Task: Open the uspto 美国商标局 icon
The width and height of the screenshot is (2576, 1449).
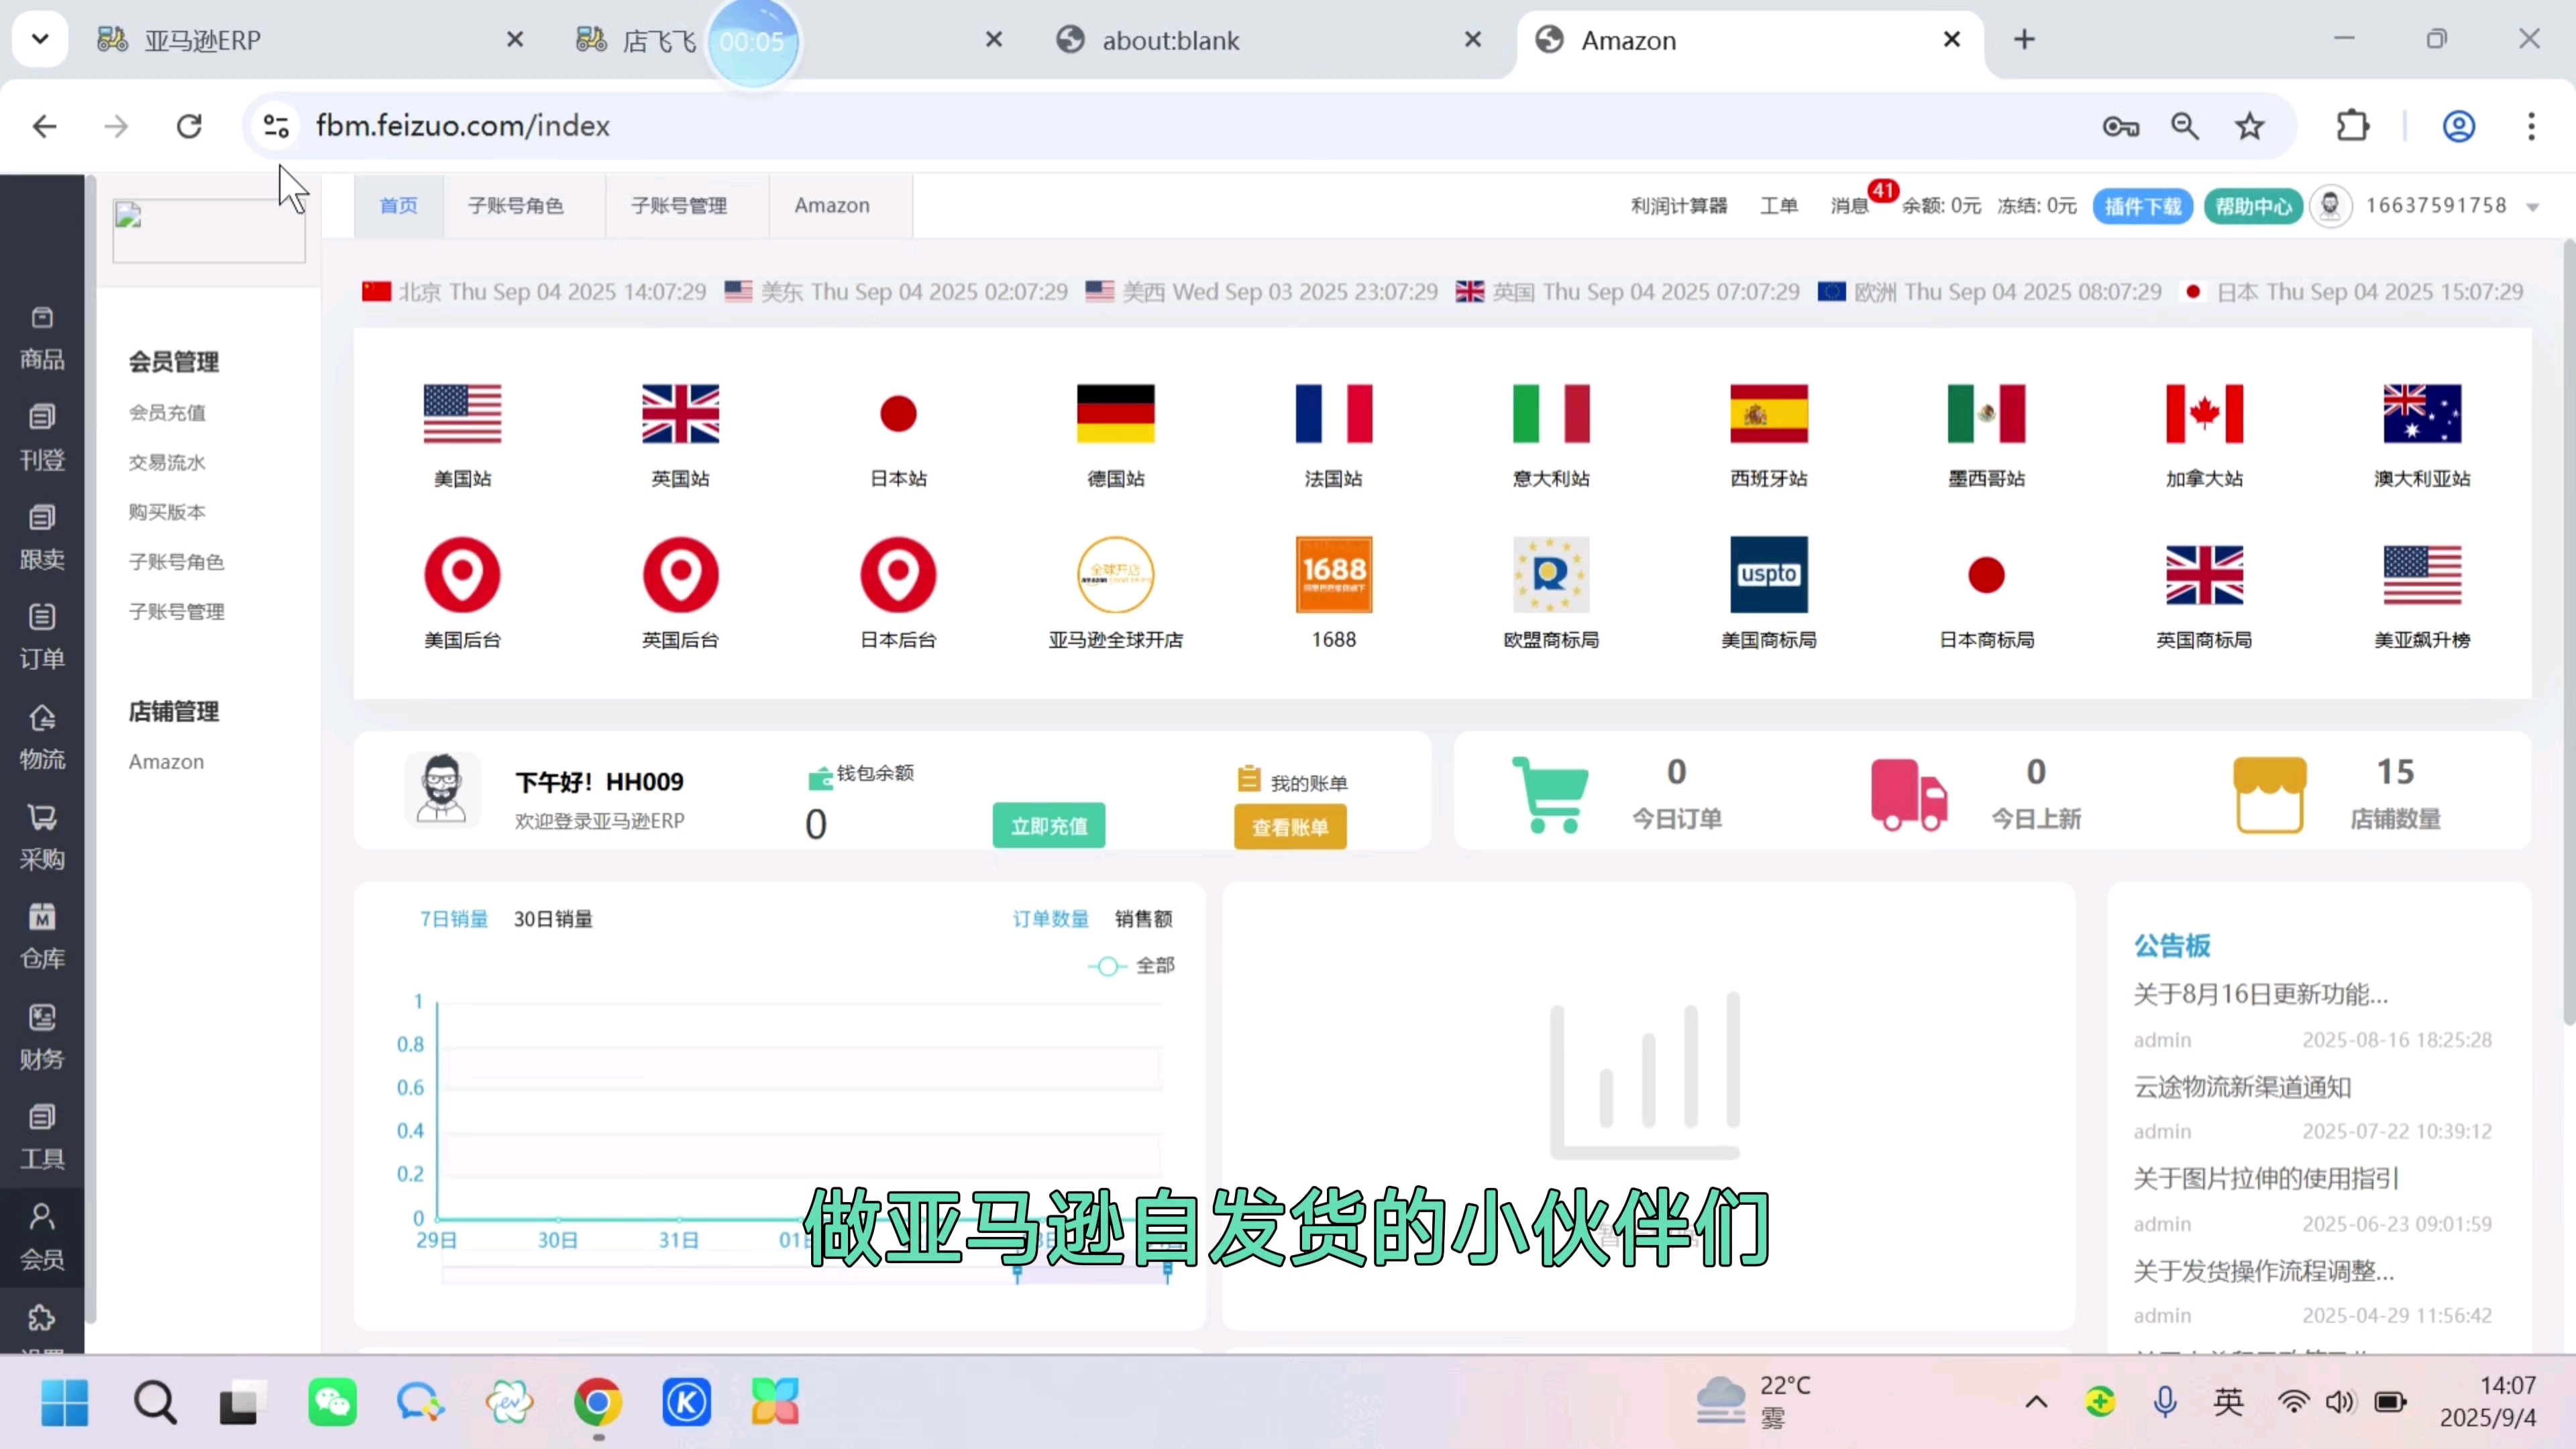Action: pos(1769,575)
